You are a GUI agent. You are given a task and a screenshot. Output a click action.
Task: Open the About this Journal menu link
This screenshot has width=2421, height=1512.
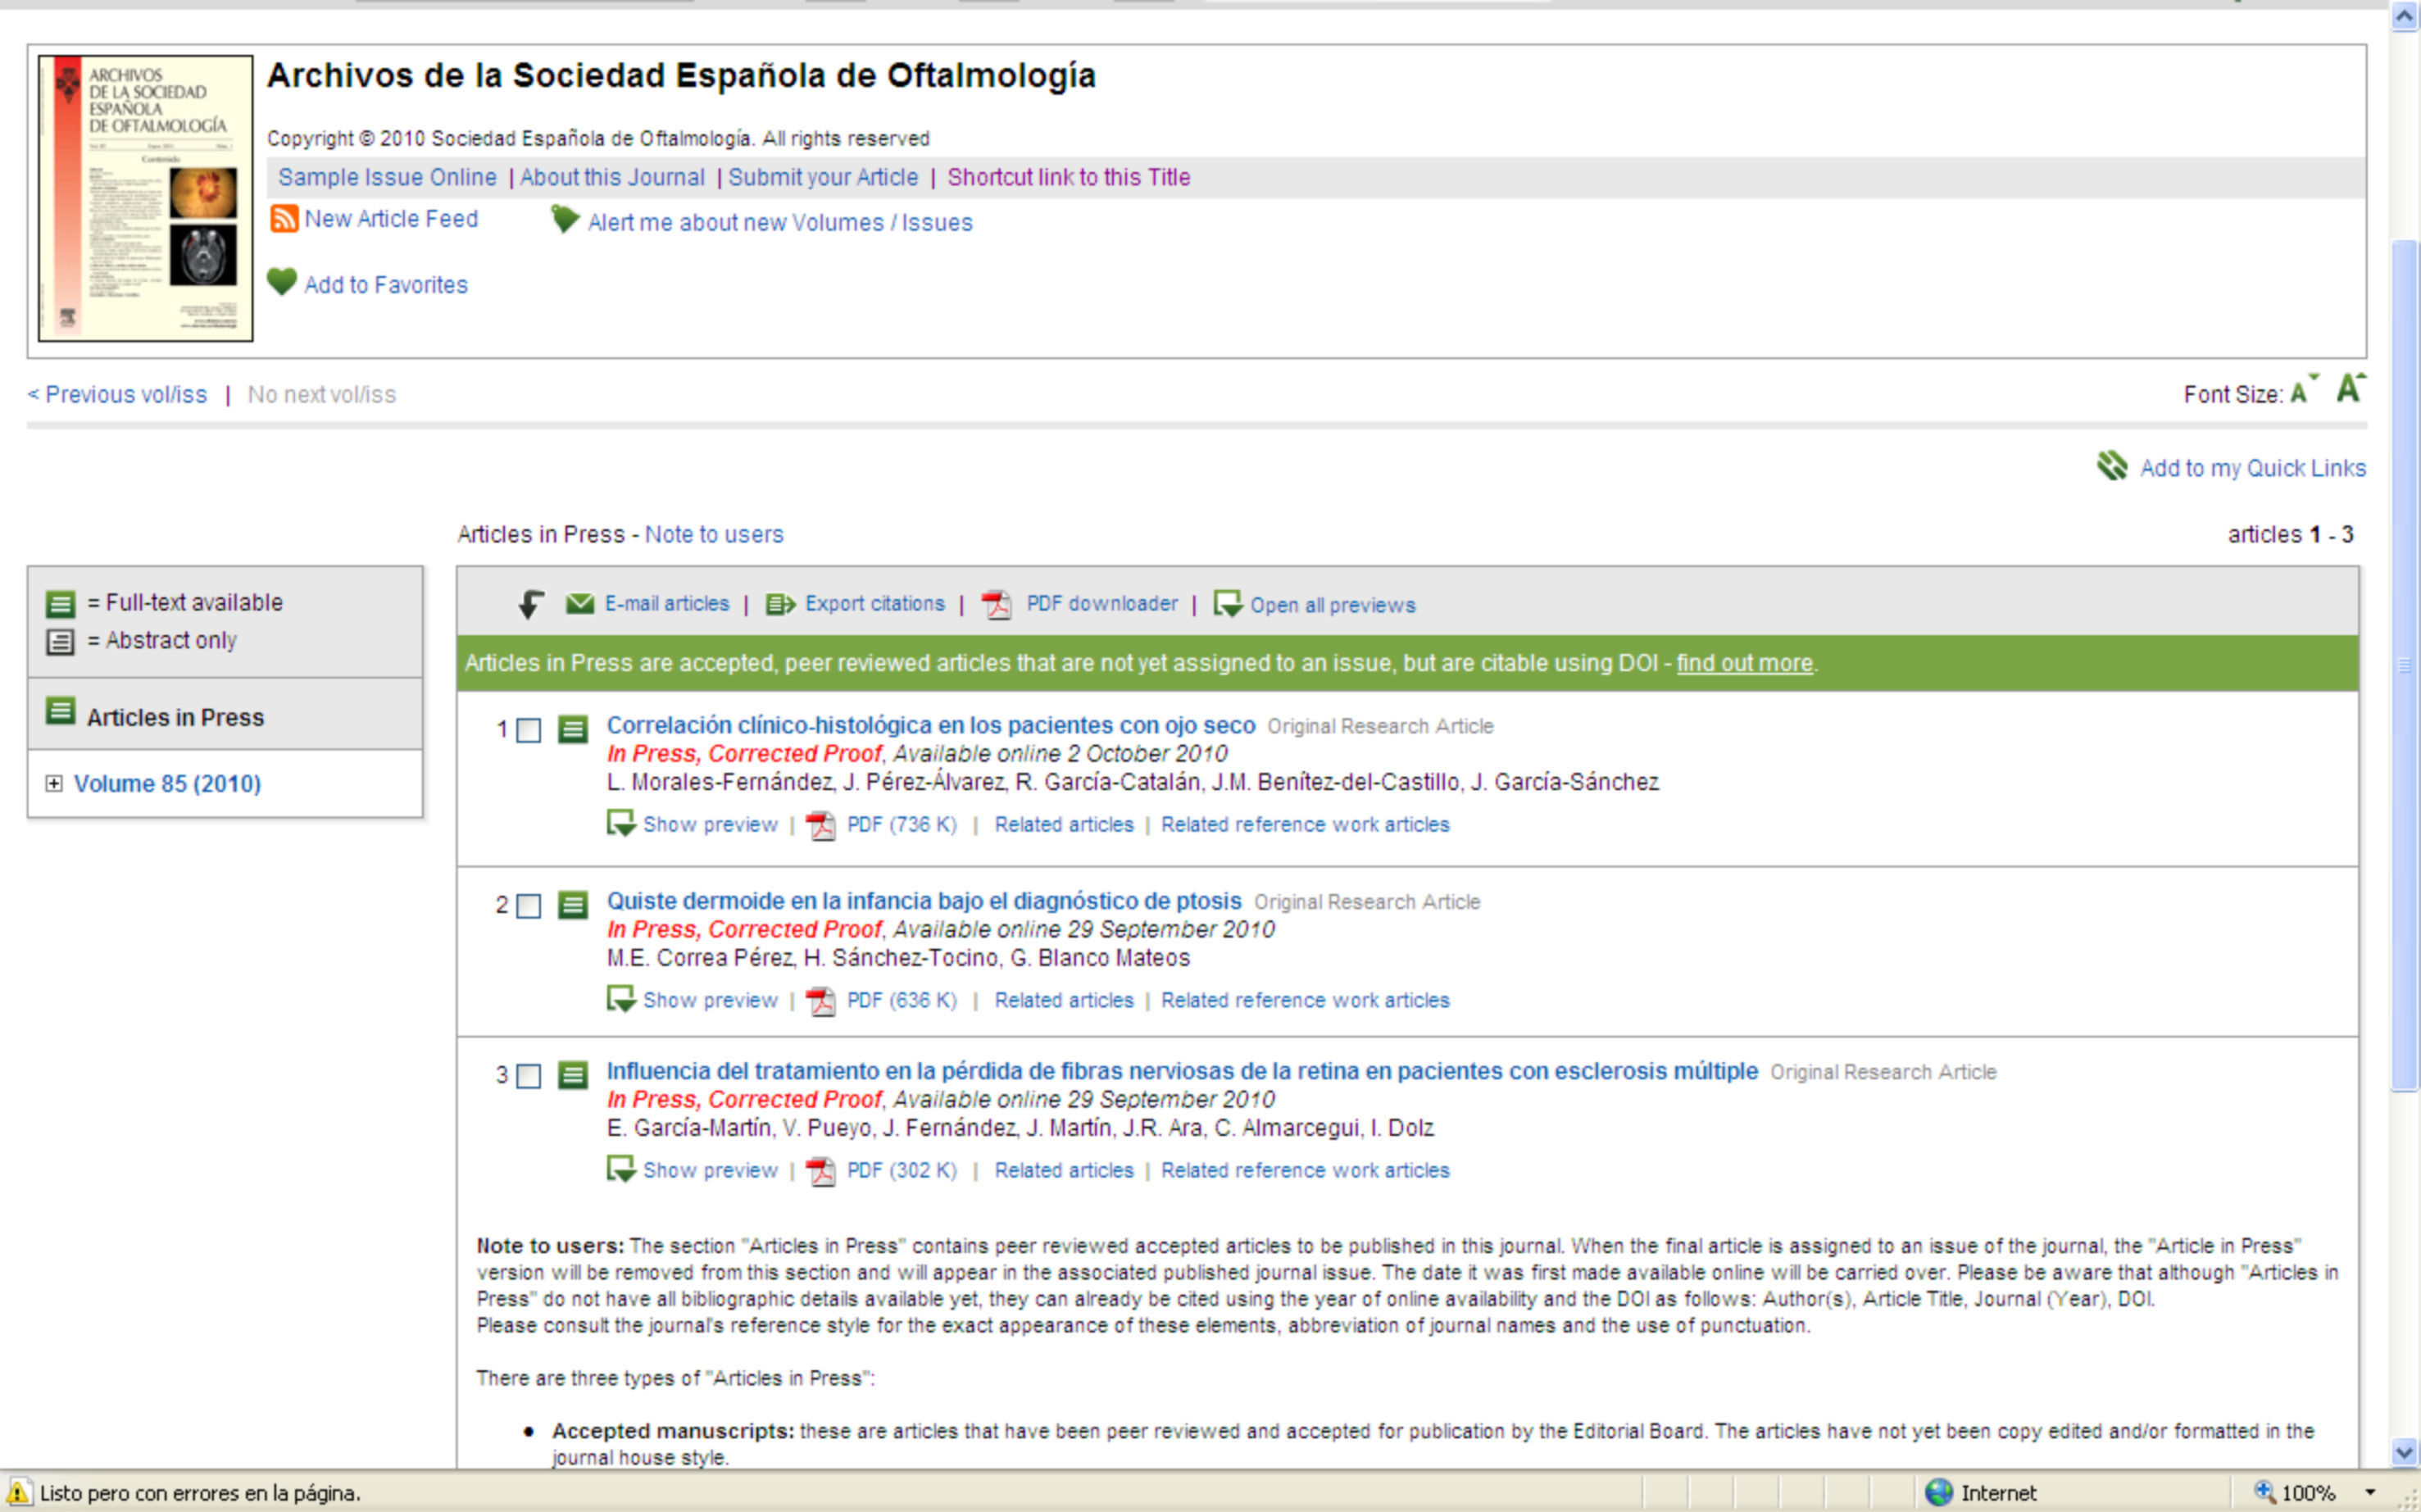click(612, 177)
